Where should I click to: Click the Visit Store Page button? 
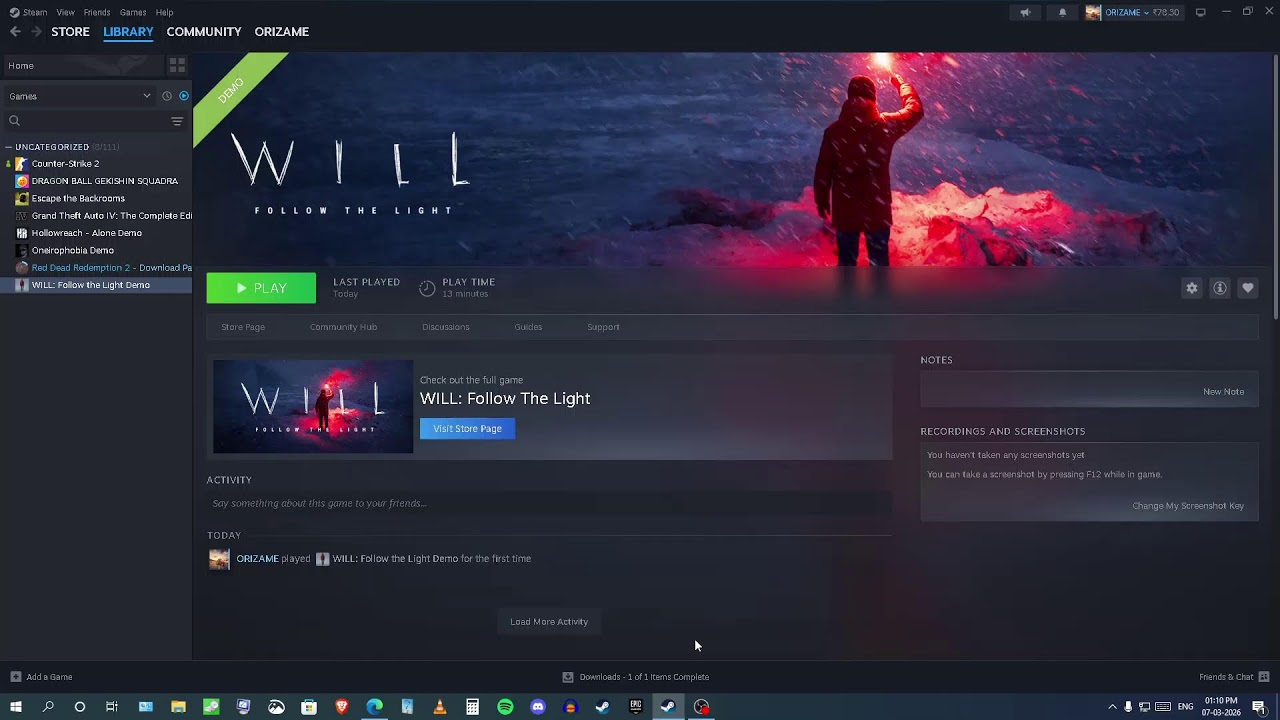click(x=467, y=429)
